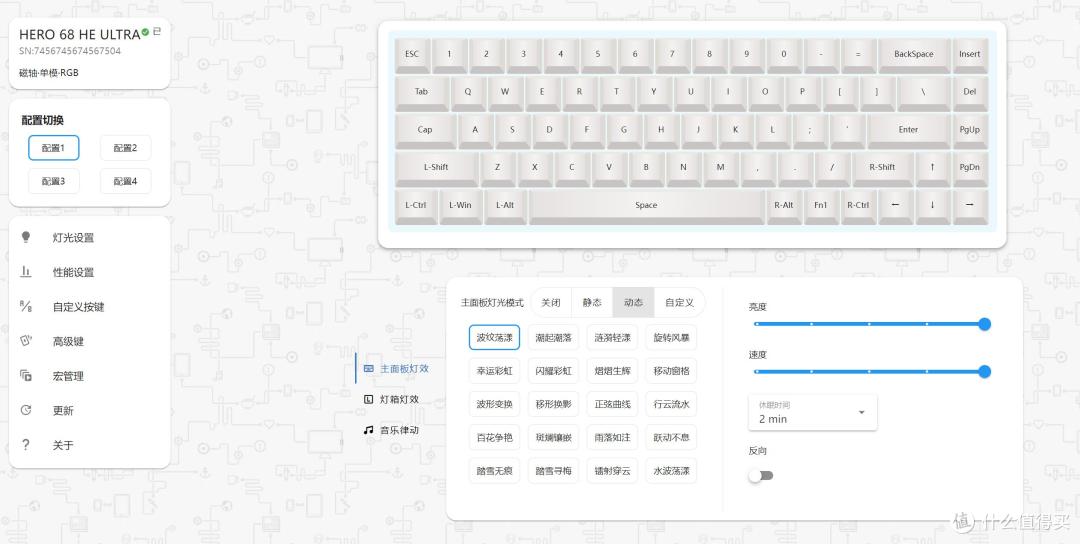Click the 磁轴-单模-RGB device description

tap(49, 72)
